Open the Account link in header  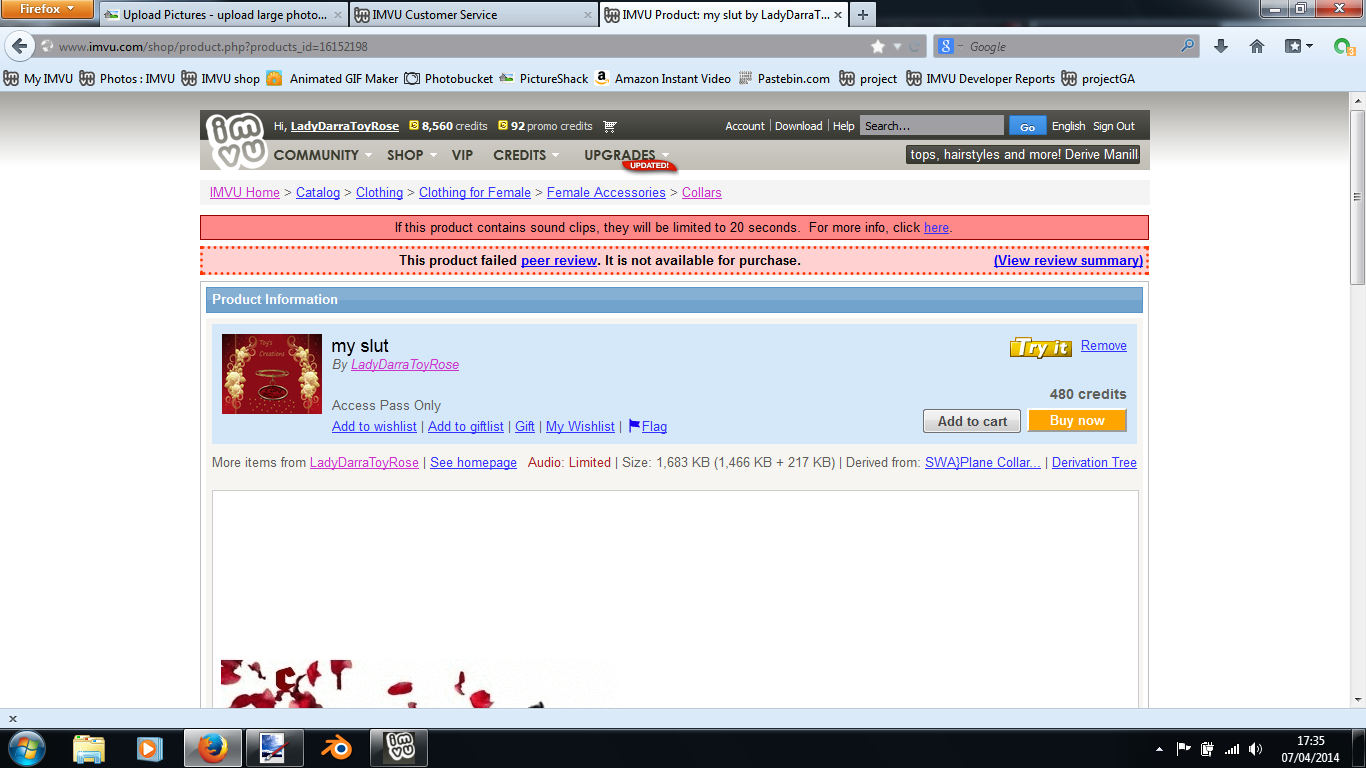coord(745,126)
